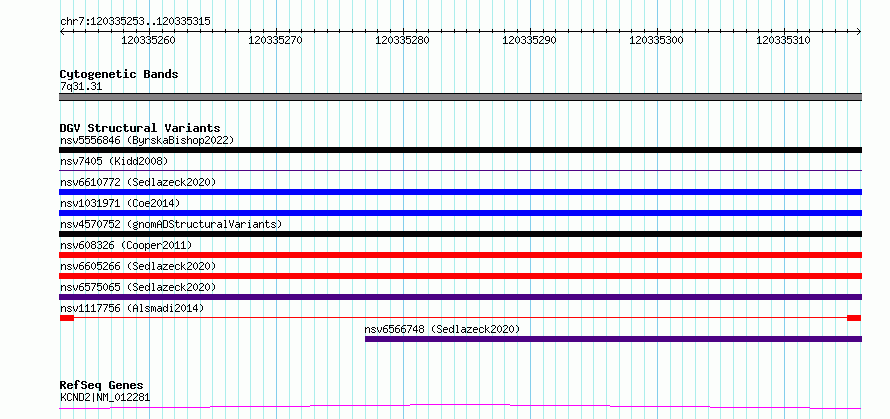Open variant nsv608326 (Cooper2011) label
The image size is (890, 419).
[126, 245]
